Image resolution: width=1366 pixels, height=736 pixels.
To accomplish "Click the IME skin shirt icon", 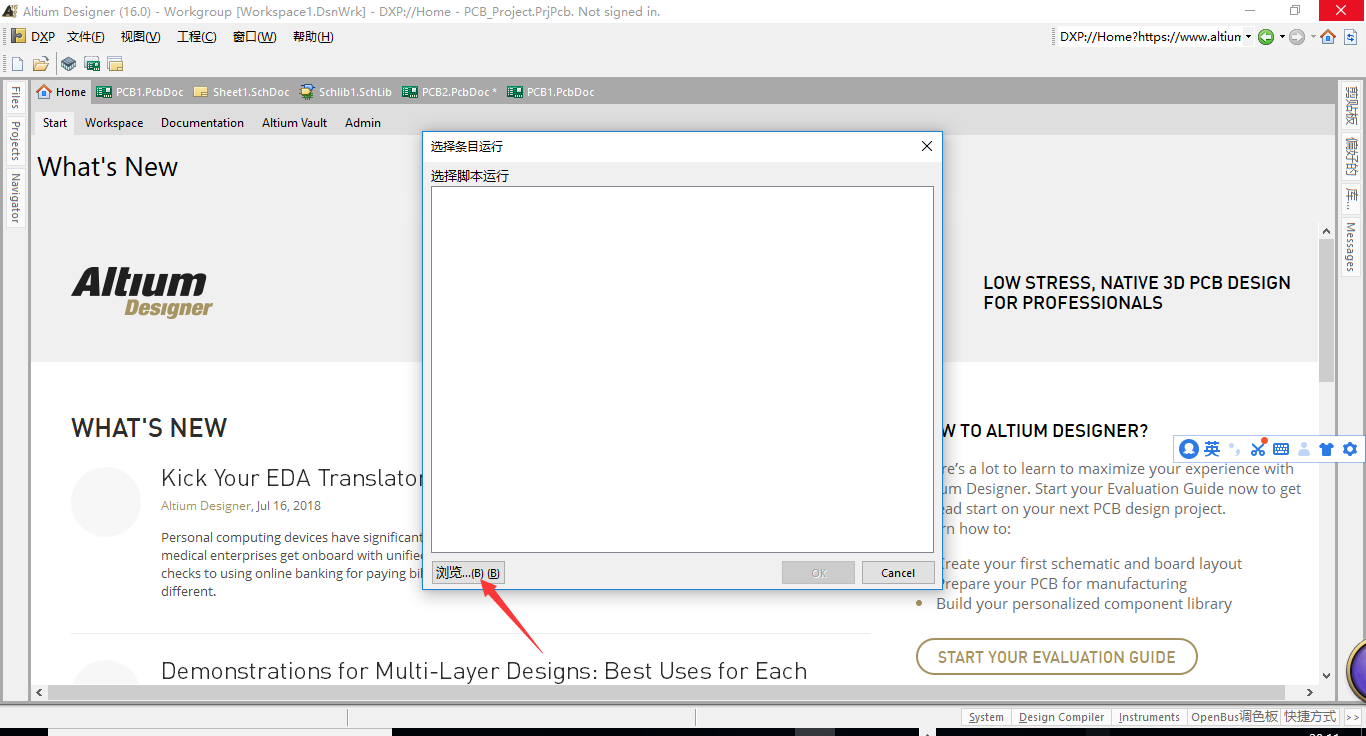I will click(1327, 449).
